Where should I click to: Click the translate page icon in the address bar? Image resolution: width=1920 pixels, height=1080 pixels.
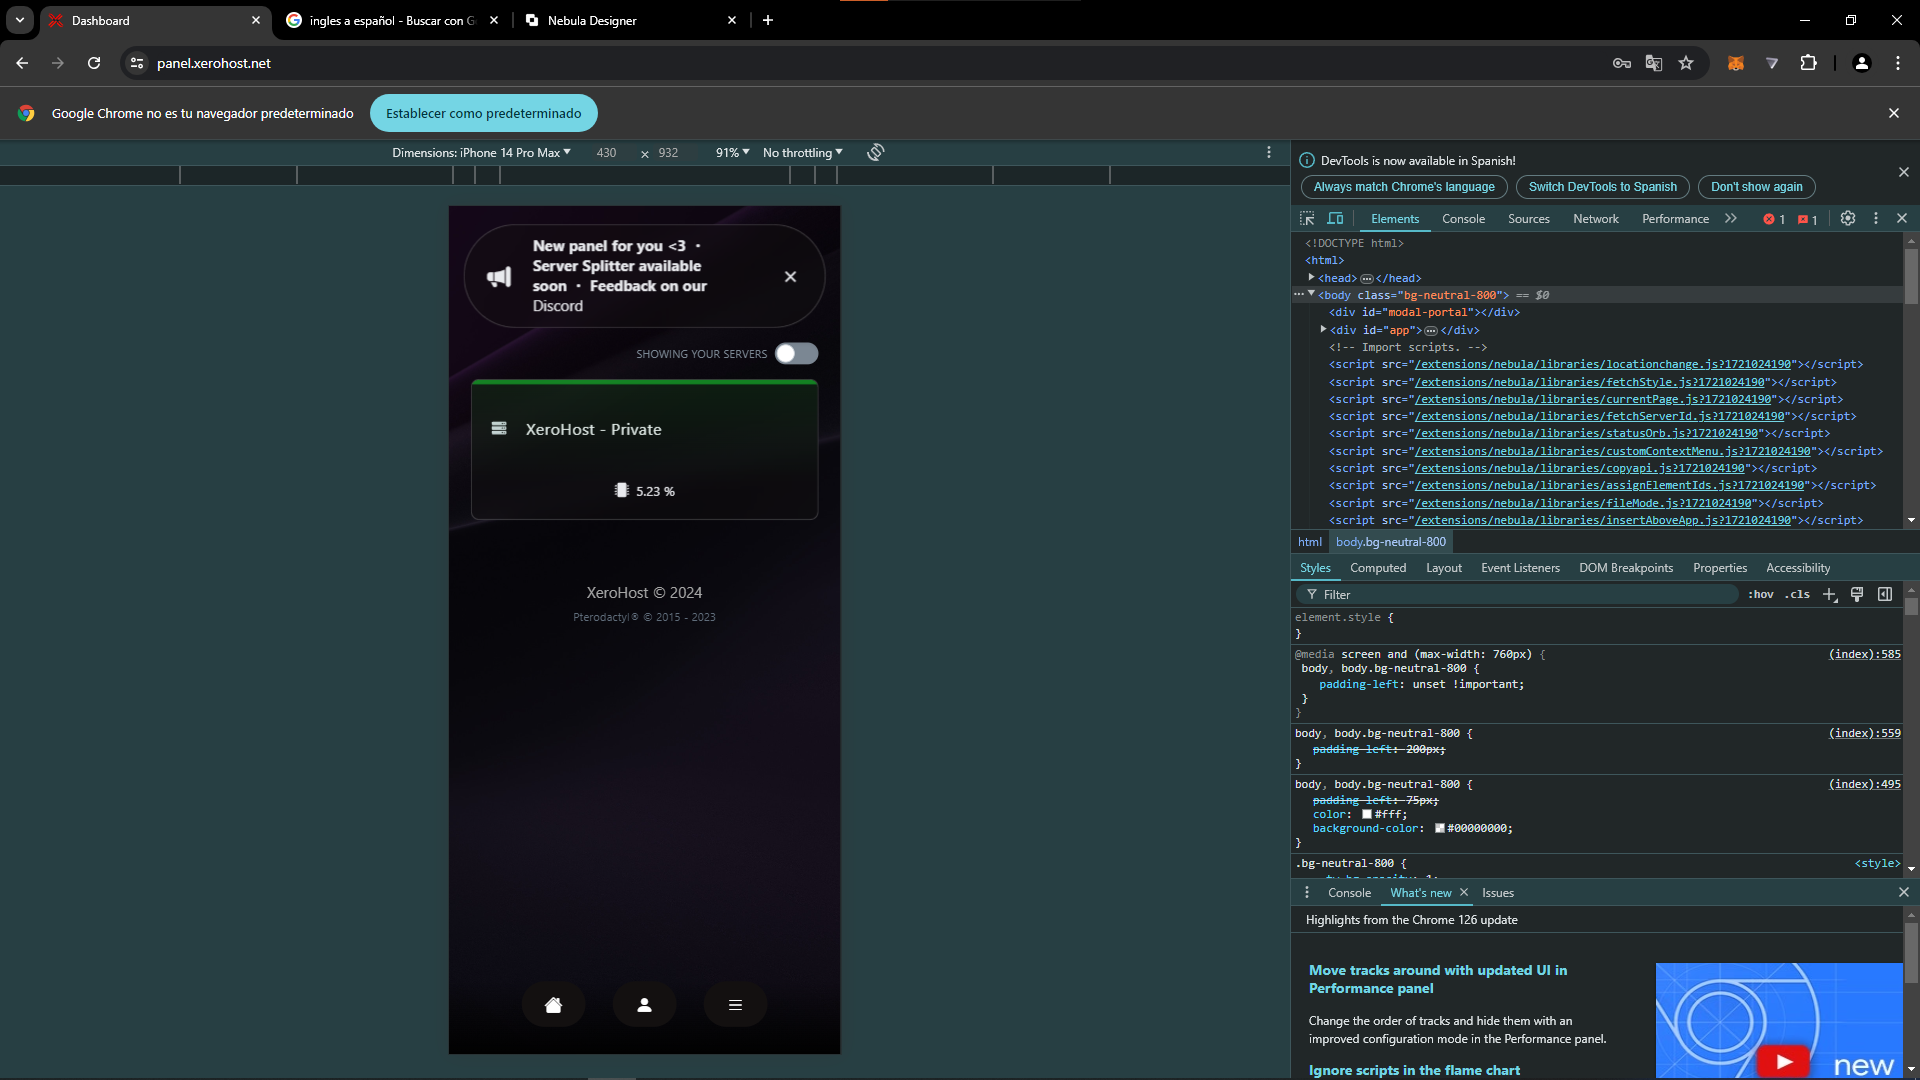[1654, 63]
